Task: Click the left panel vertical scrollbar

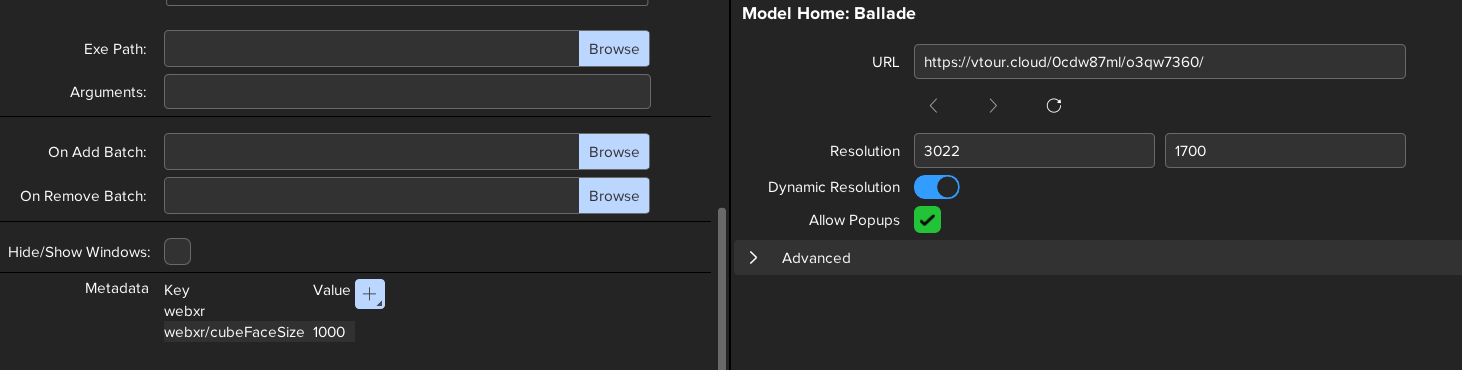Action: click(721, 288)
